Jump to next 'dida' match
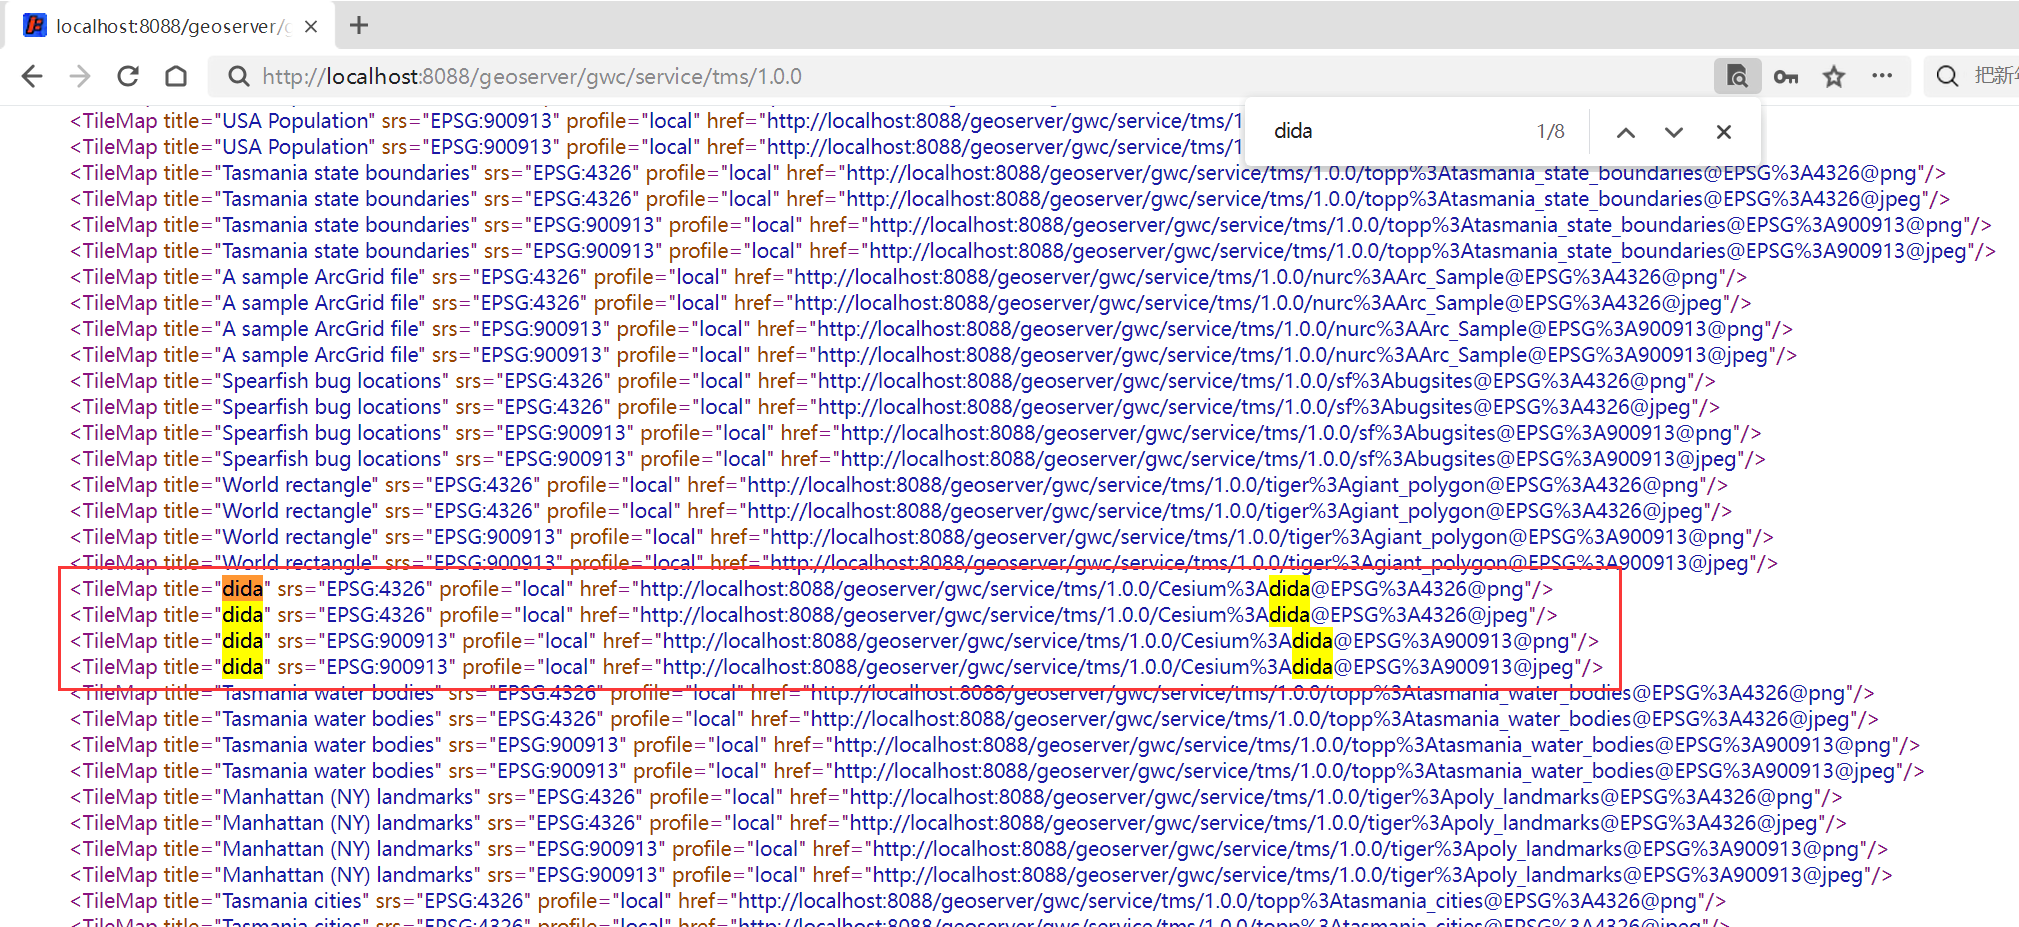The image size is (2019, 927). tap(1674, 132)
